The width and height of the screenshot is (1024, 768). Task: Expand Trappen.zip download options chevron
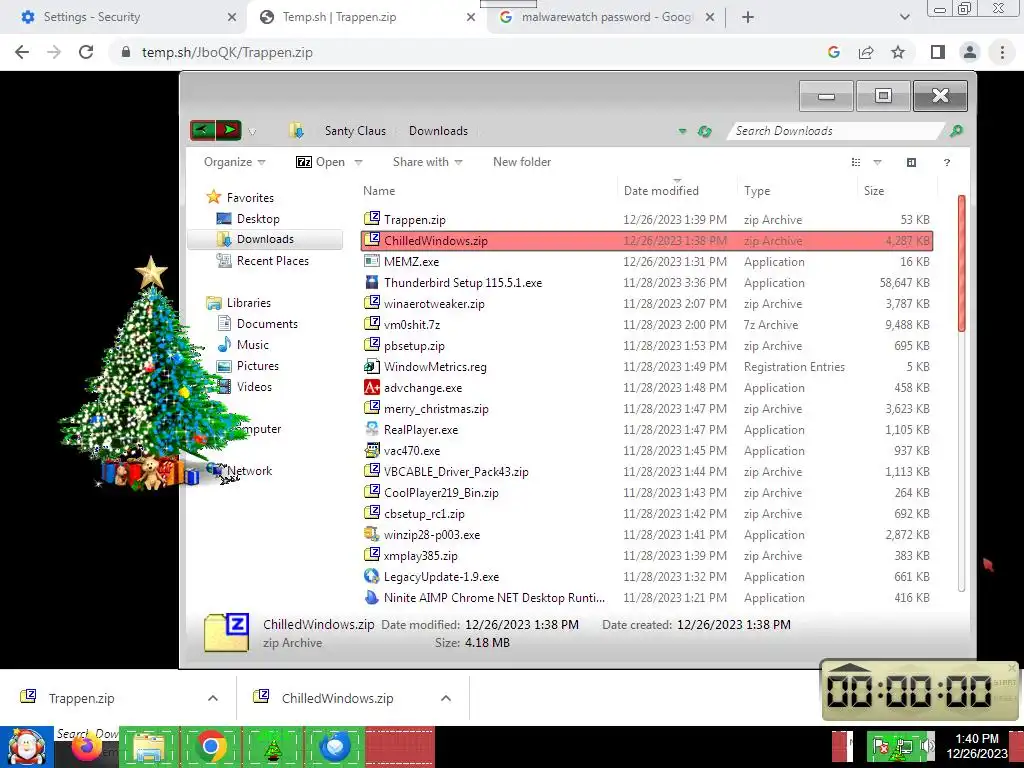(212, 698)
